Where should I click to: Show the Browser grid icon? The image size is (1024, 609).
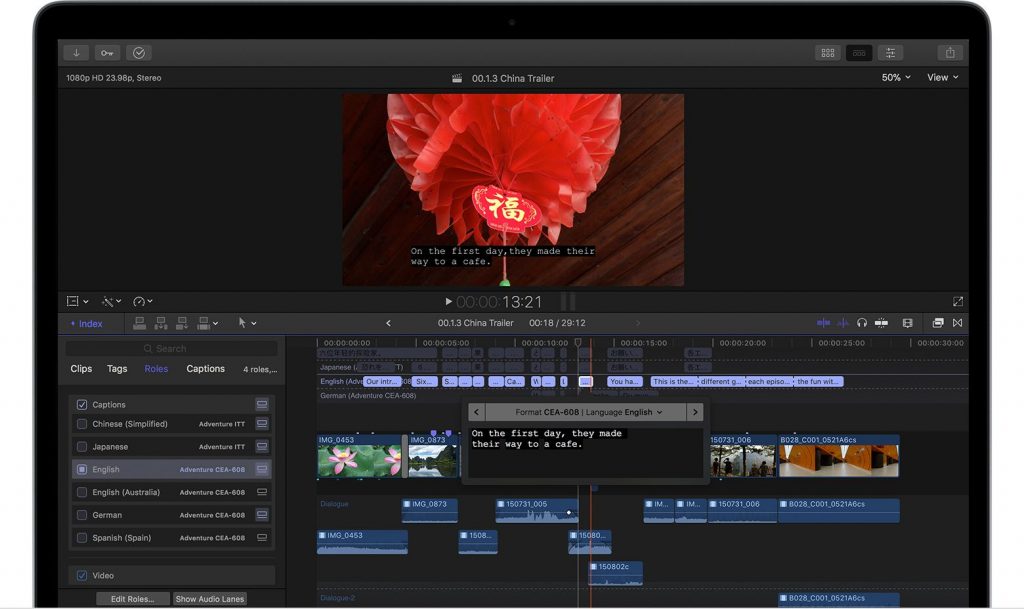(x=827, y=53)
